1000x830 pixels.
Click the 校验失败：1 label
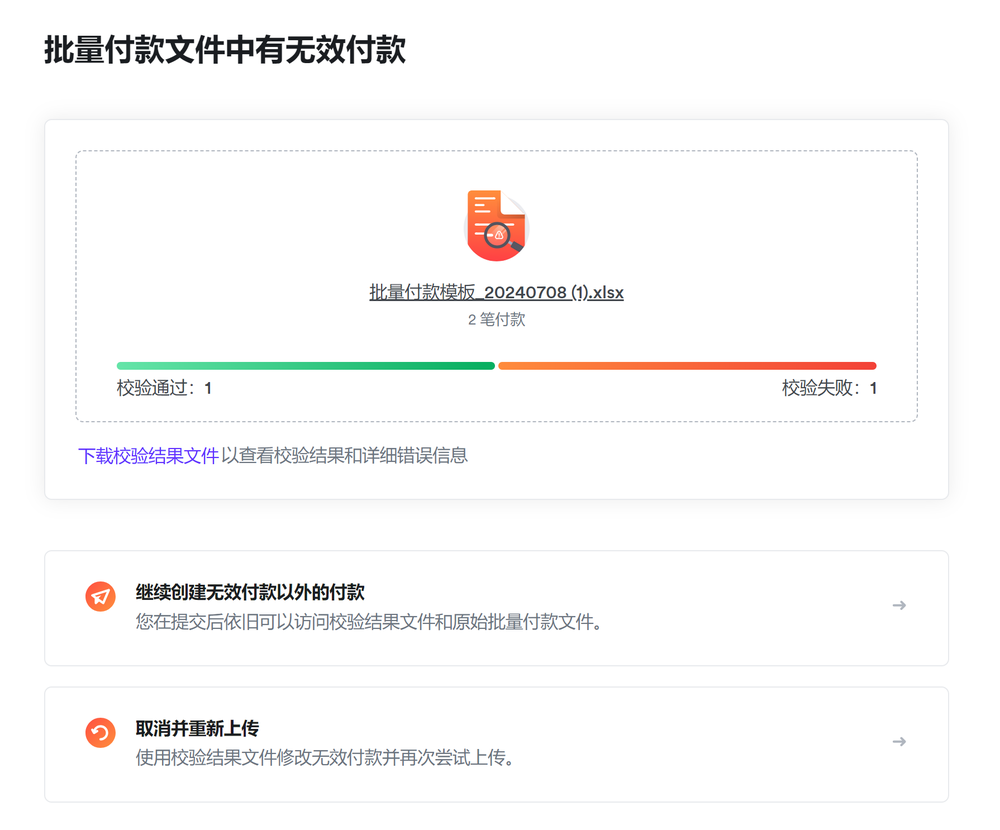829,388
